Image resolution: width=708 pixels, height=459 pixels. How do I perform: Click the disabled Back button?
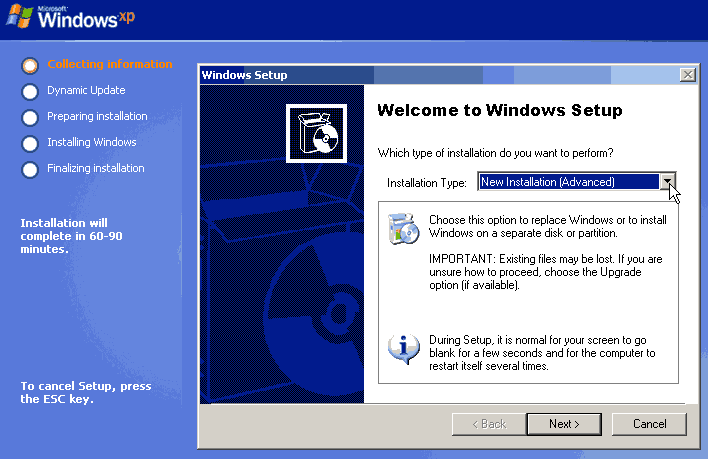coord(489,424)
